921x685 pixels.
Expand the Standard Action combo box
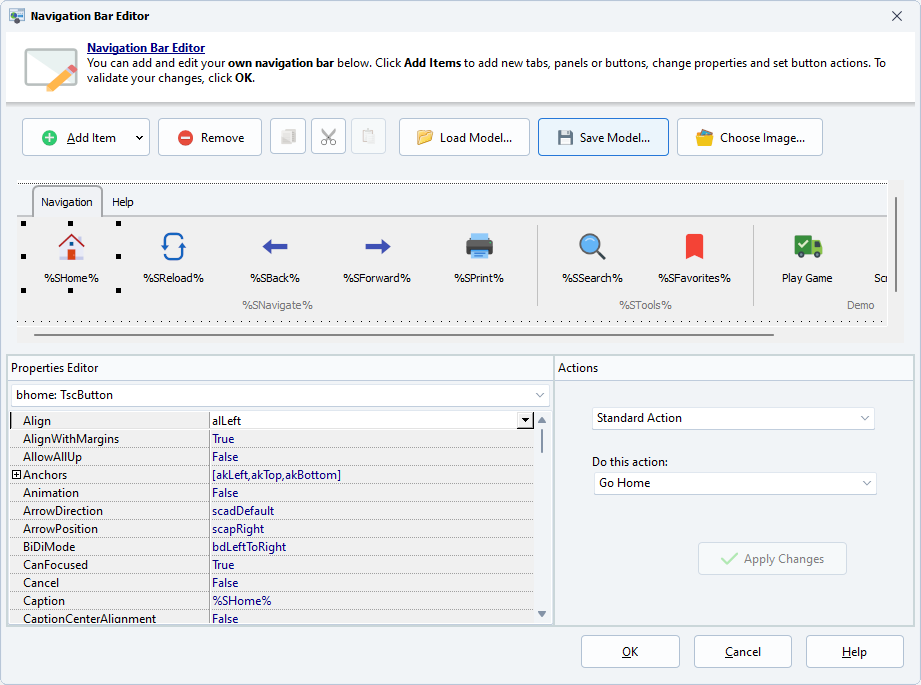733,418
